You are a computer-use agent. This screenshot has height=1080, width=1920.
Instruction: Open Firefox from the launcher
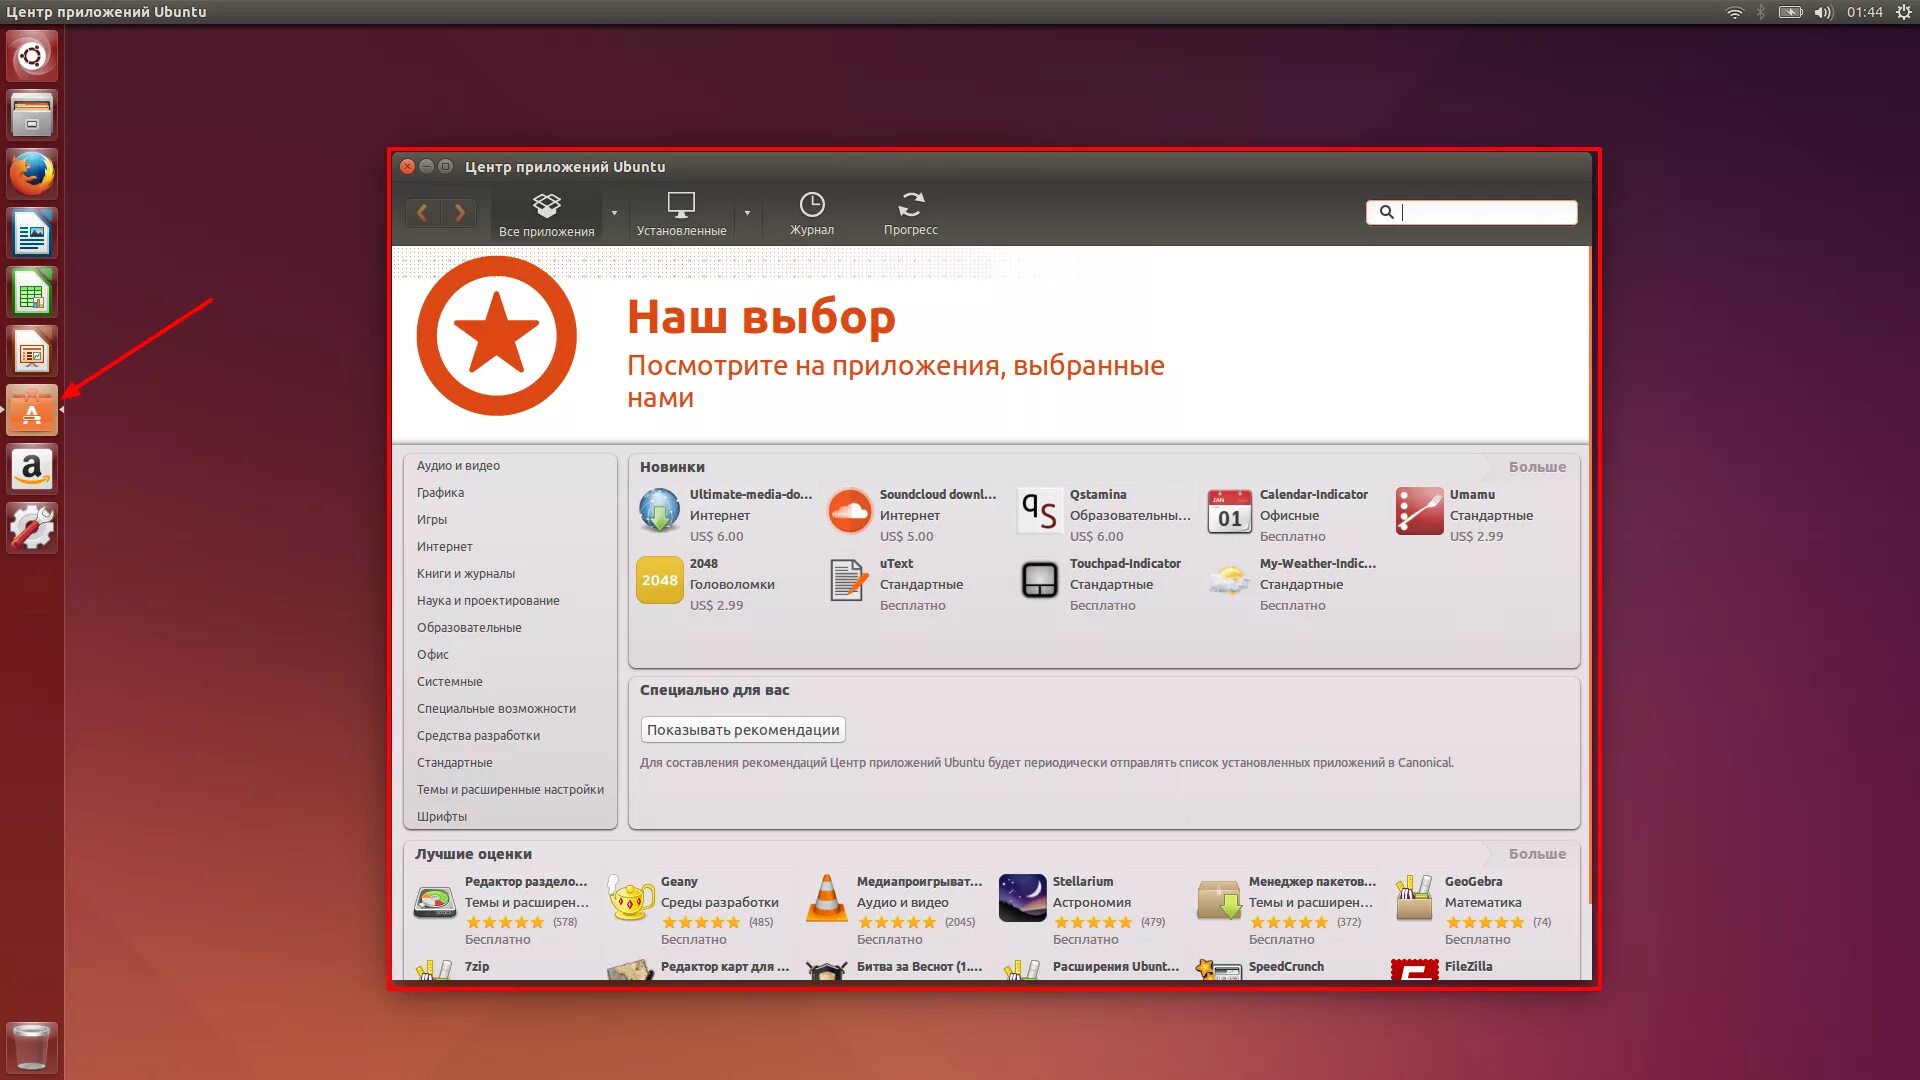pyautogui.click(x=32, y=174)
